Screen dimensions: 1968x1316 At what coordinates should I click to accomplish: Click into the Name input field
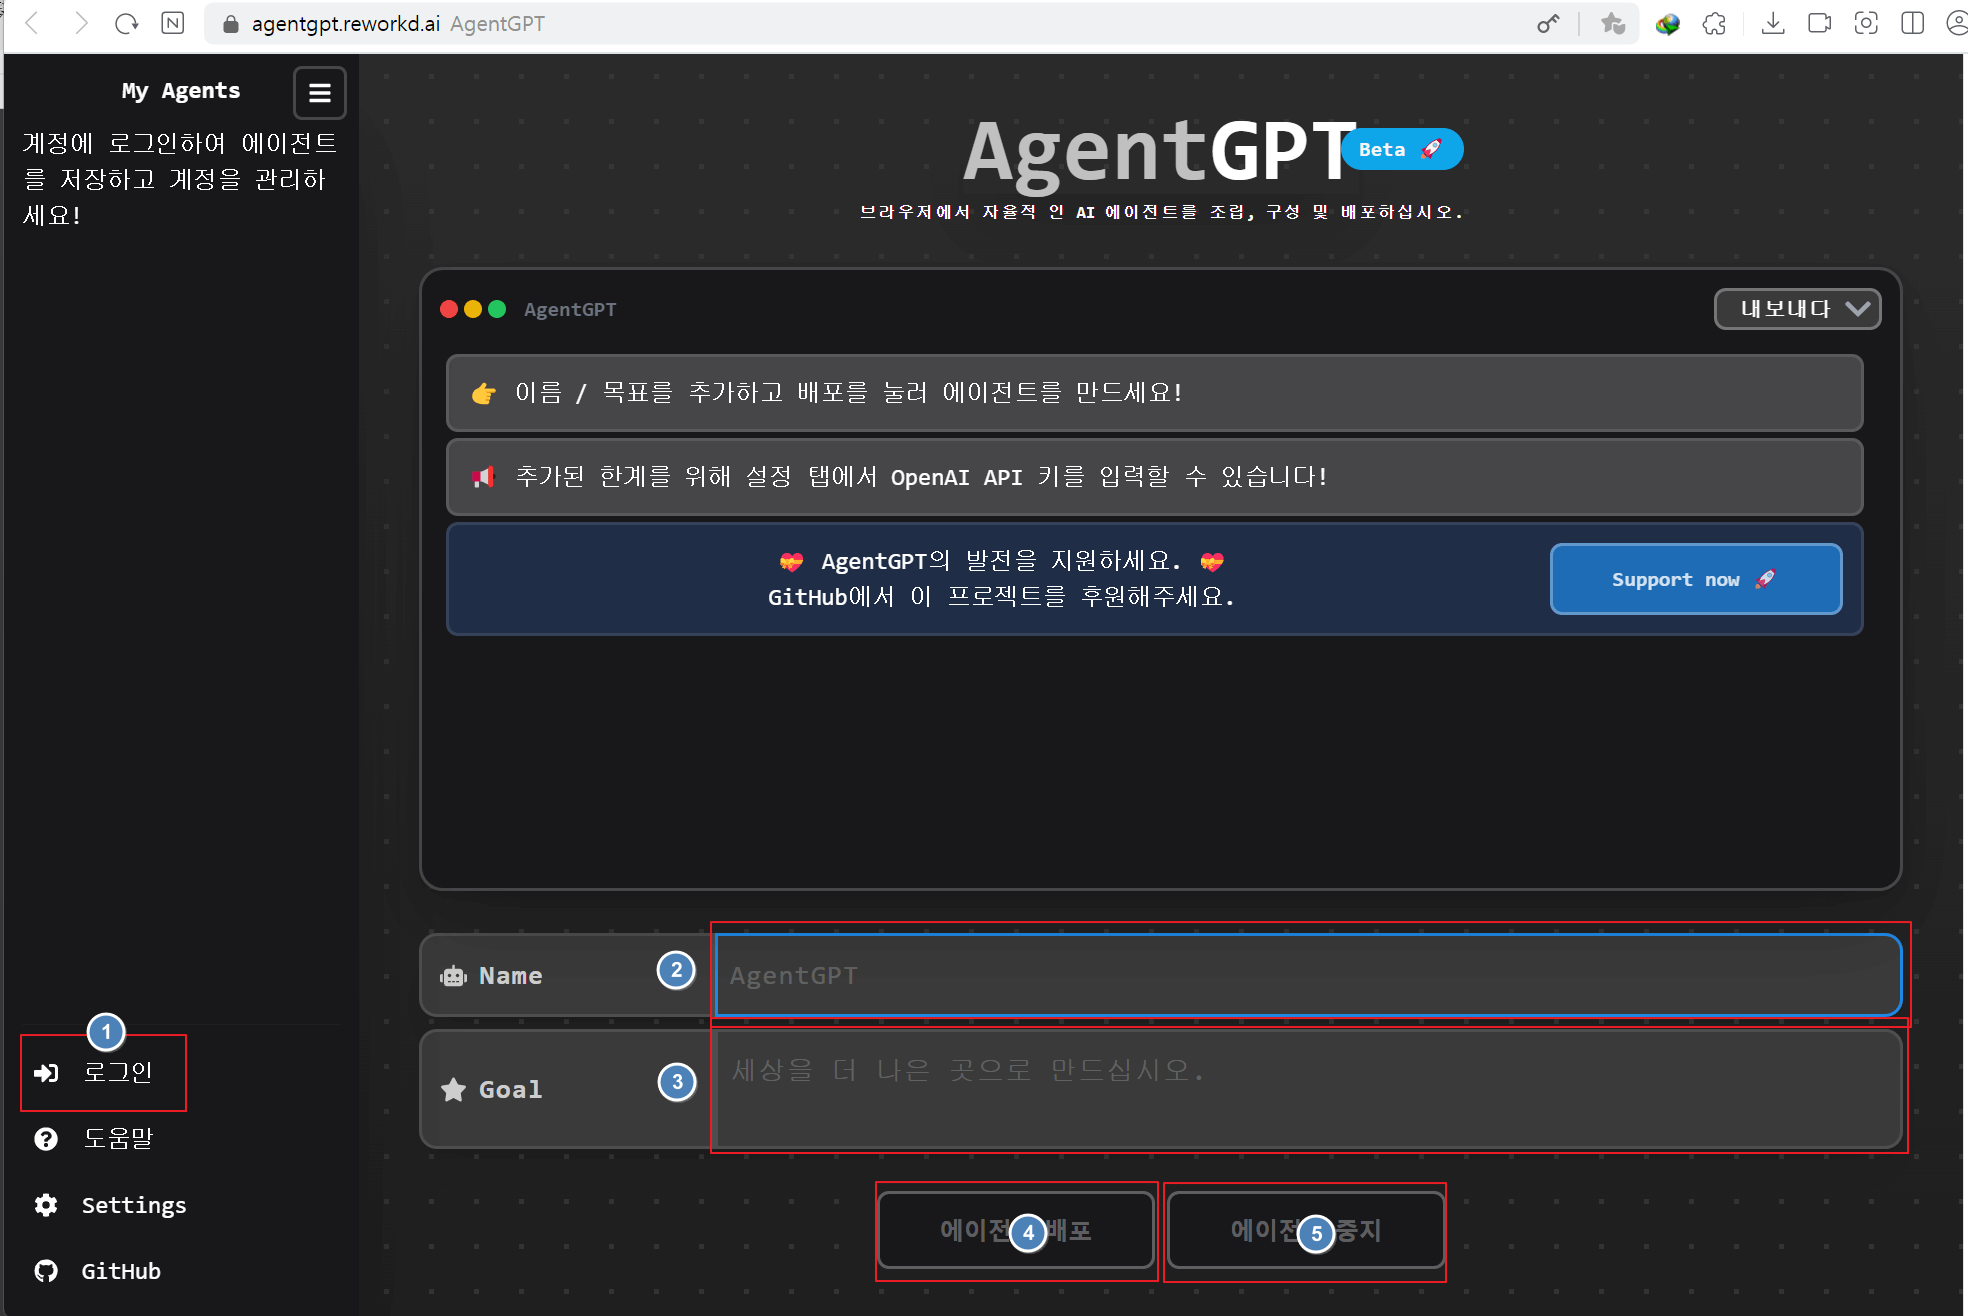(1308, 975)
